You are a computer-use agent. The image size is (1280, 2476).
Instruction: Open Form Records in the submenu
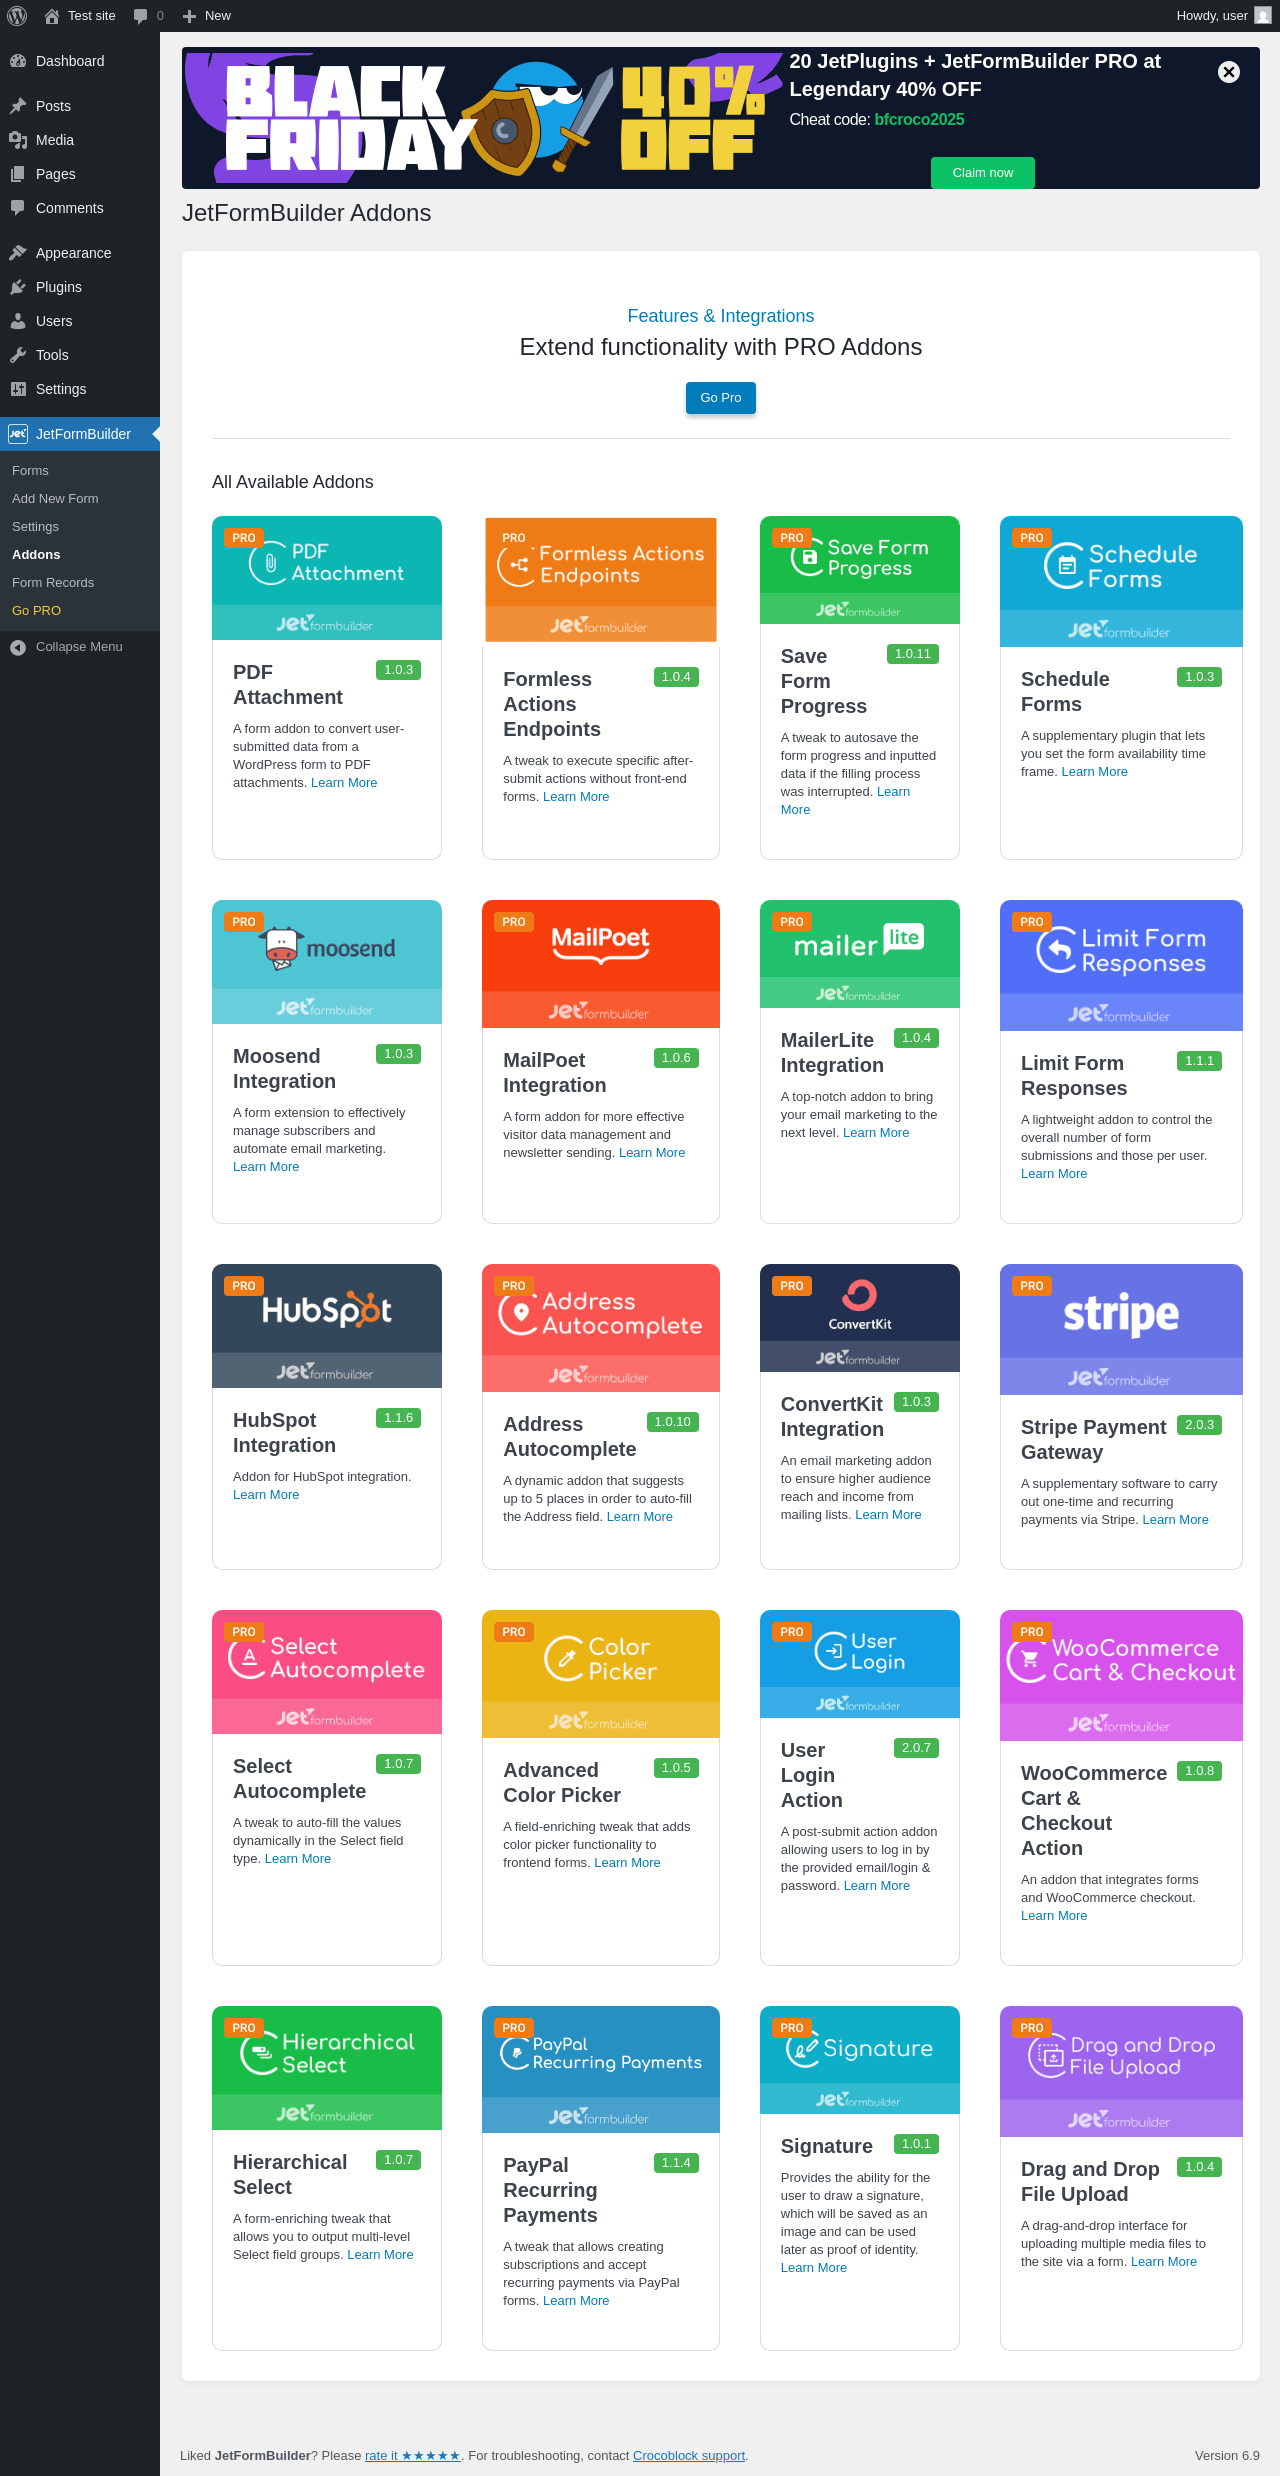pyautogui.click(x=53, y=583)
